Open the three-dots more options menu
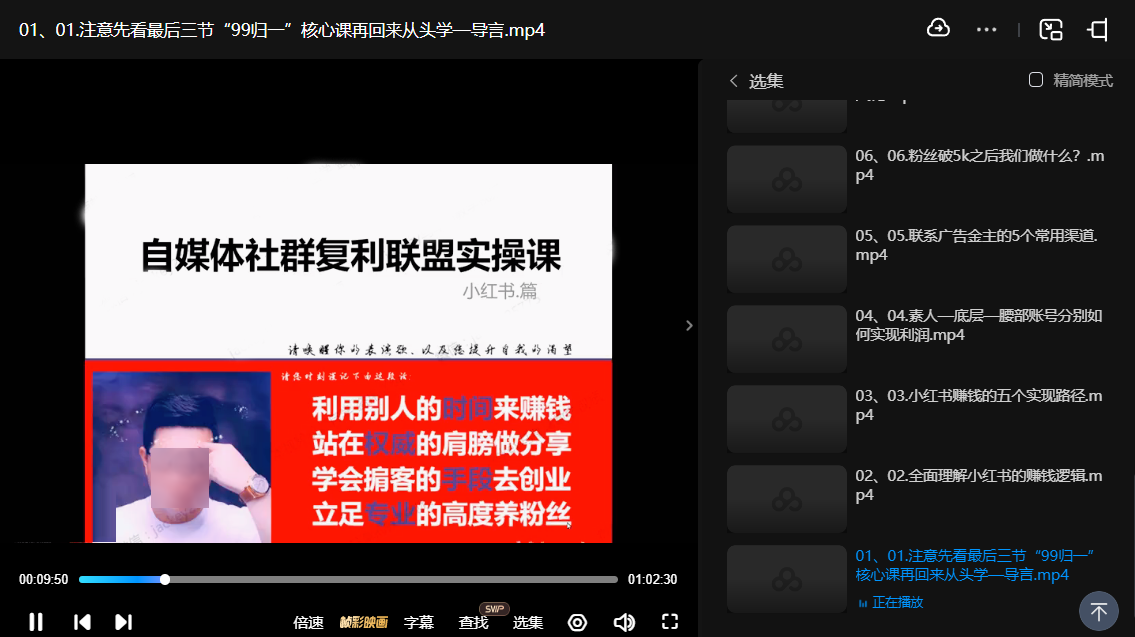1135x637 pixels. 986,29
